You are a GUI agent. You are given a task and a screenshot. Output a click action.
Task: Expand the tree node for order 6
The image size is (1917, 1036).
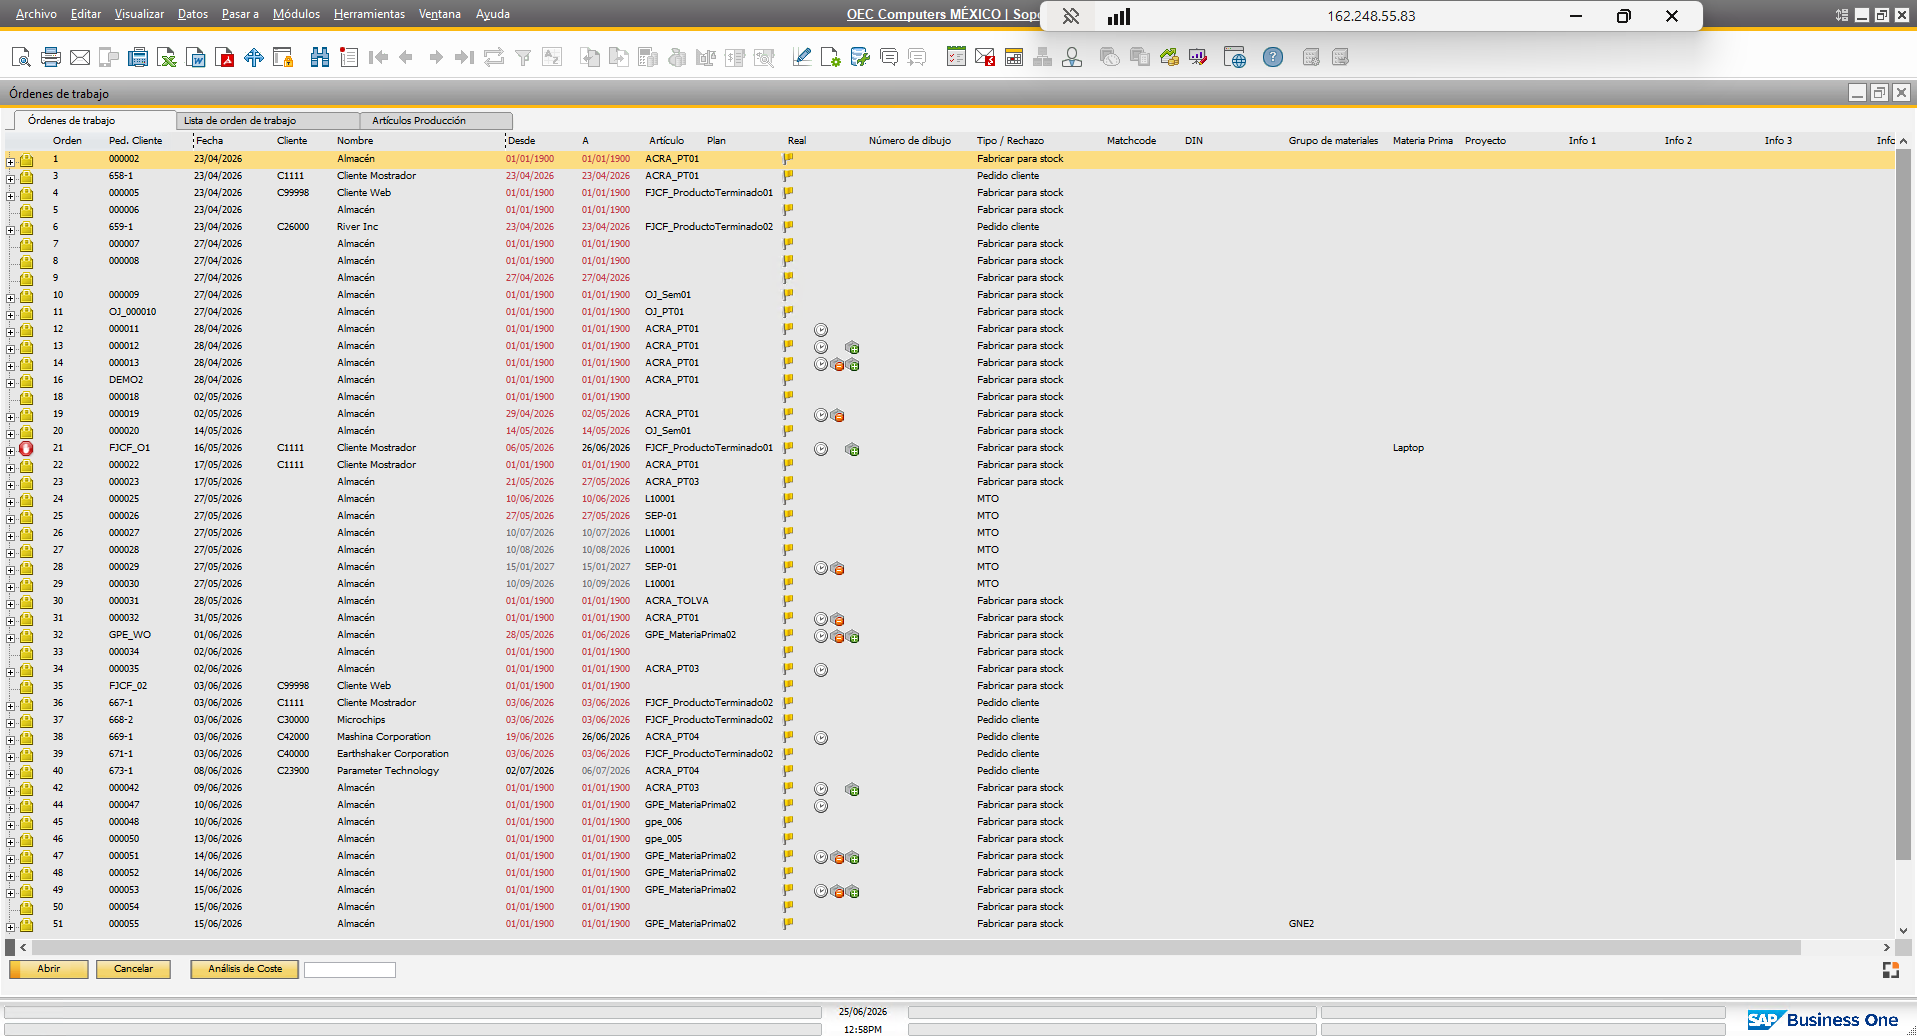point(10,229)
